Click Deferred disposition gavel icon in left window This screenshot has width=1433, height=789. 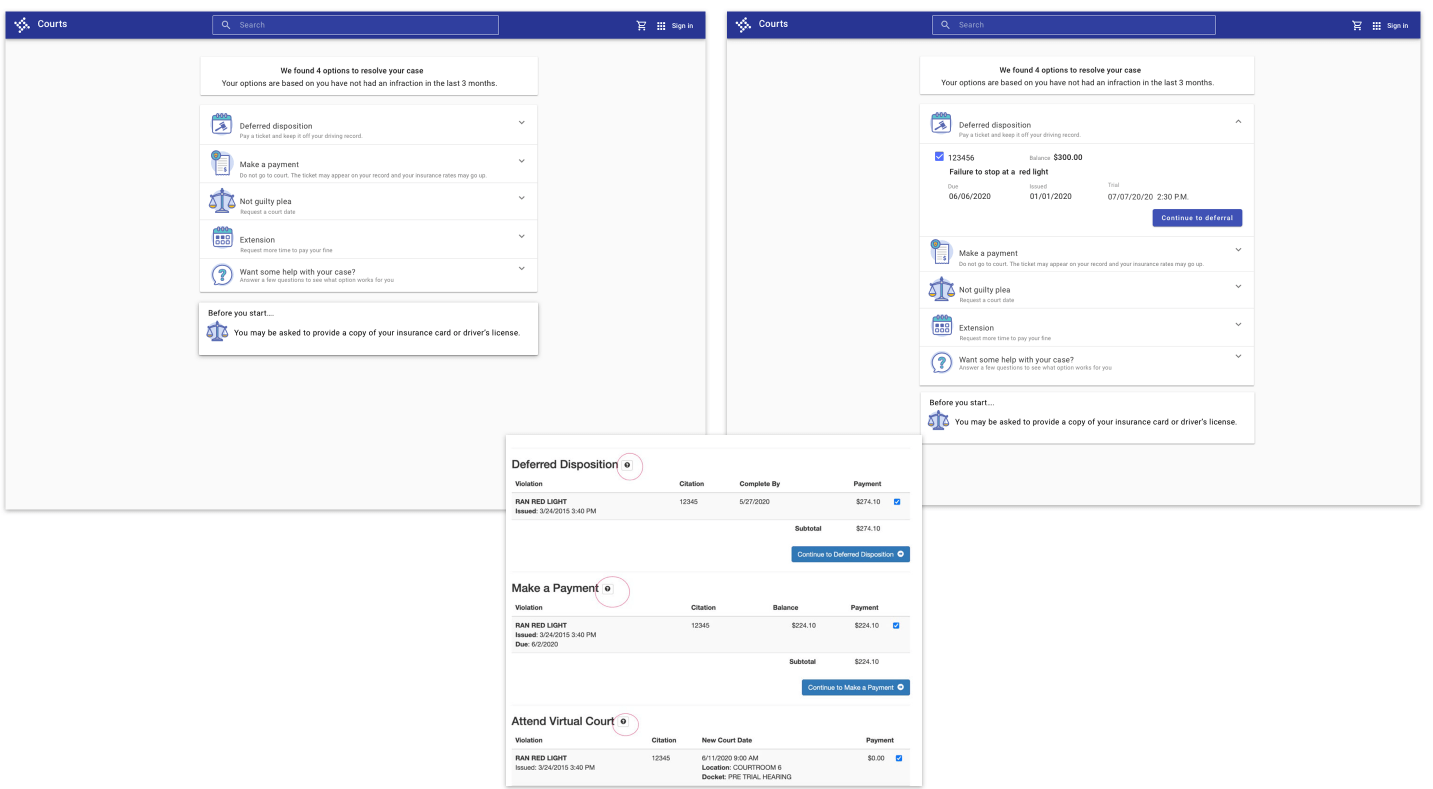coord(221,124)
